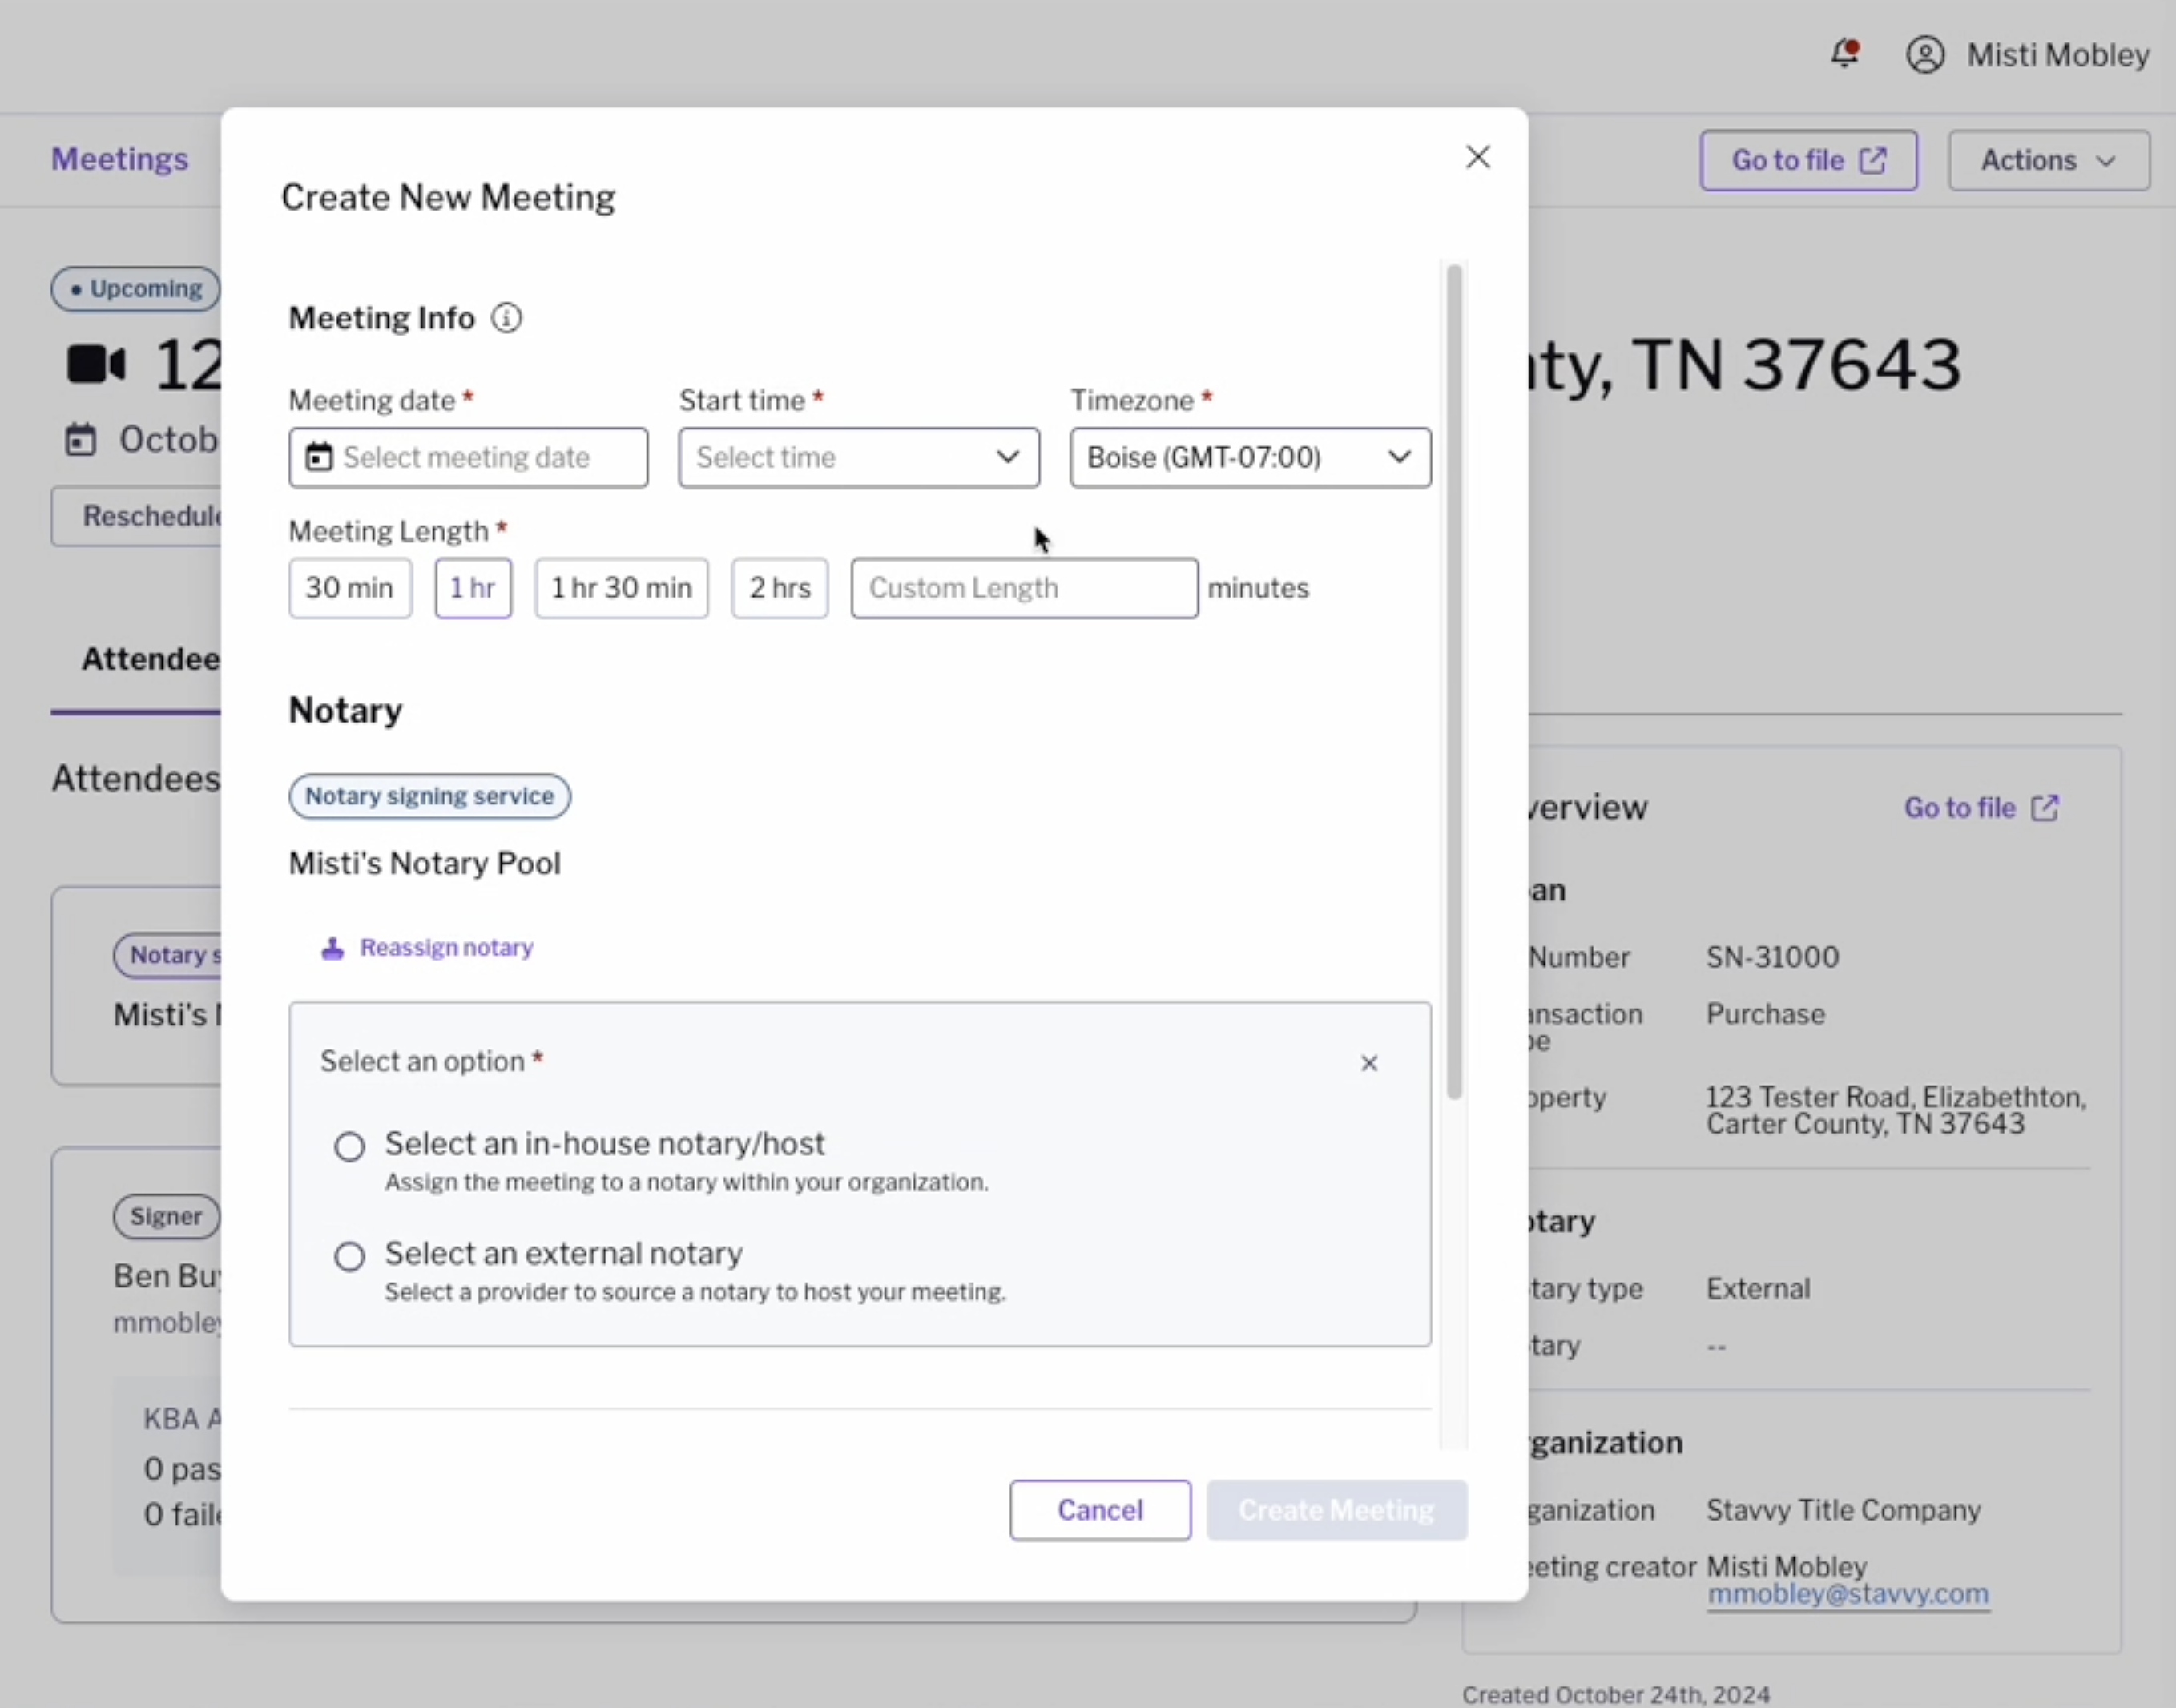2176x1708 pixels.
Task: Click the Purchase transaction type value
Action: click(1765, 1014)
